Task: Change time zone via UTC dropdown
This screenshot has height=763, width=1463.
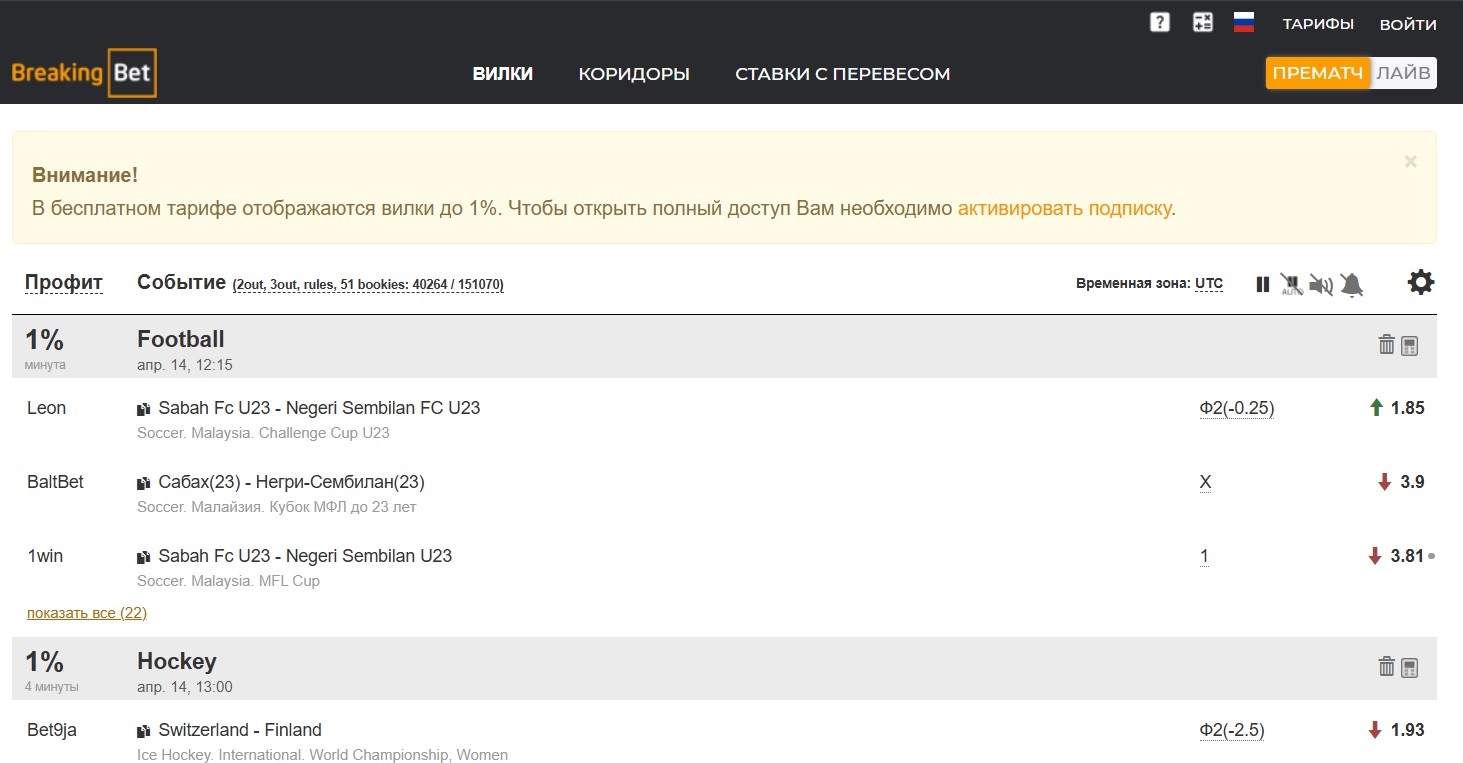Action: click(x=1208, y=284)
